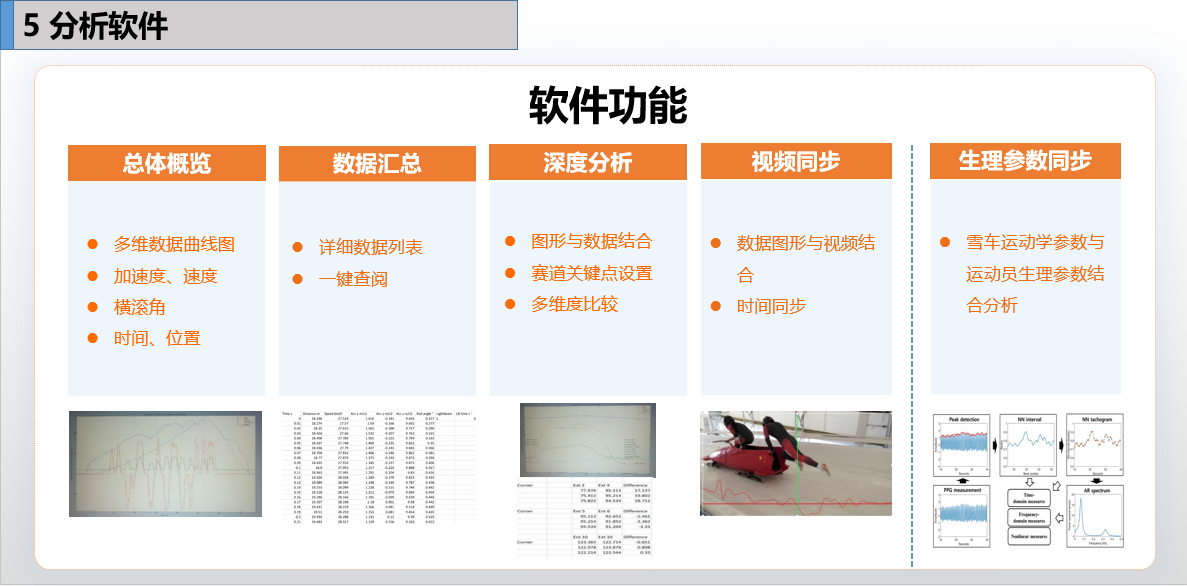Click the 赛道关键点设置 bullet item
Screen dimensions: 1187x586
point(591,272)
